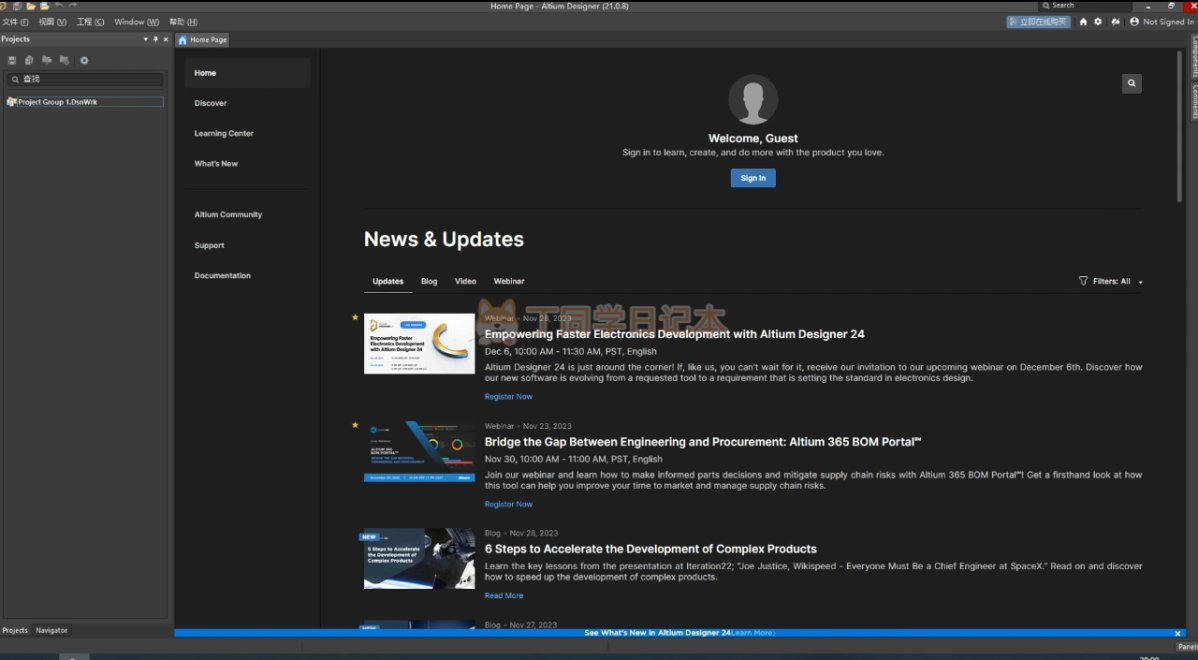Click the Not Signed In user icon

click(1134, 22)
